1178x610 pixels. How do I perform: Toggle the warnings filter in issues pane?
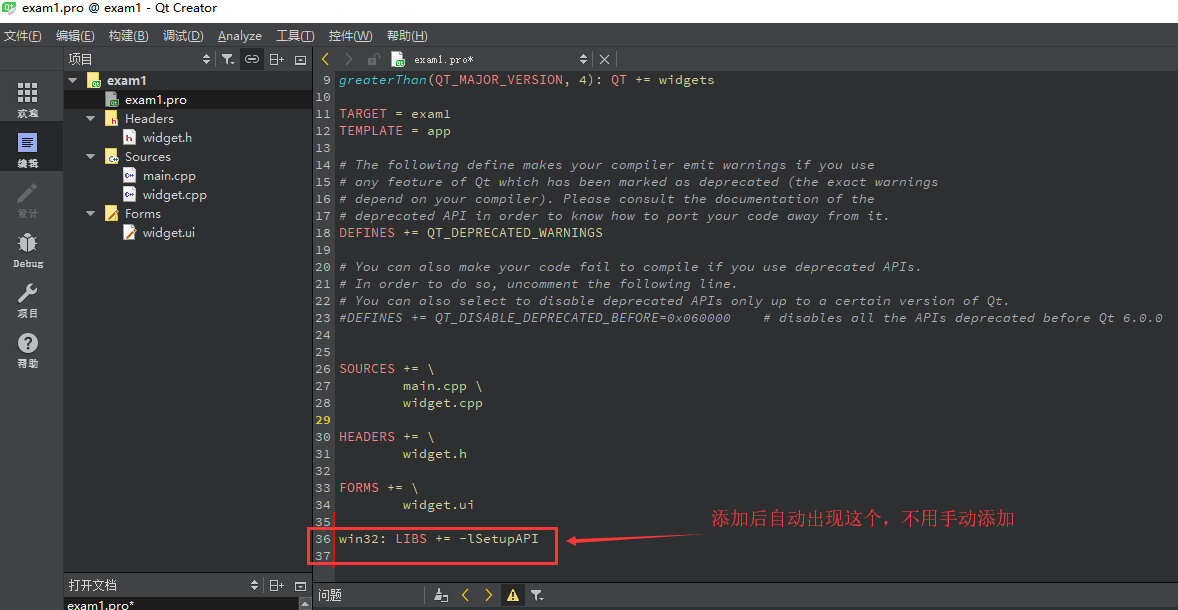click(x=513, y=594)
